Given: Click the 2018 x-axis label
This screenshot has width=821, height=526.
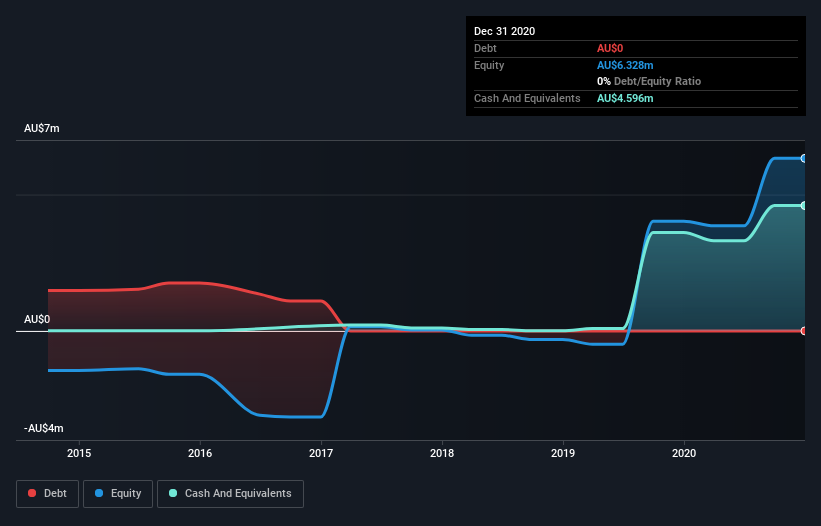Looking at the screenshot, I should tap(442, 453).
